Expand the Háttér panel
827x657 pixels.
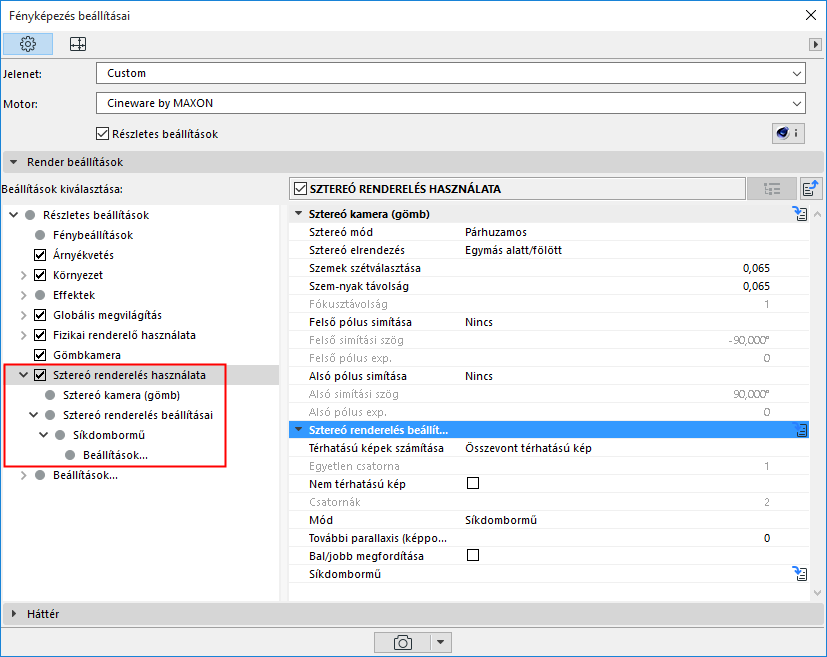(x=14, y=614)
